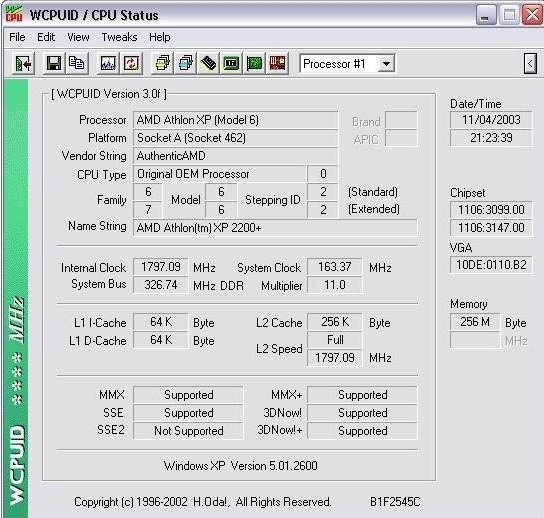This screenshot has width=544, height=518.
Task: Click the Name String AMD Athlon(tm) XP 2200+
Action: (275, 228)
